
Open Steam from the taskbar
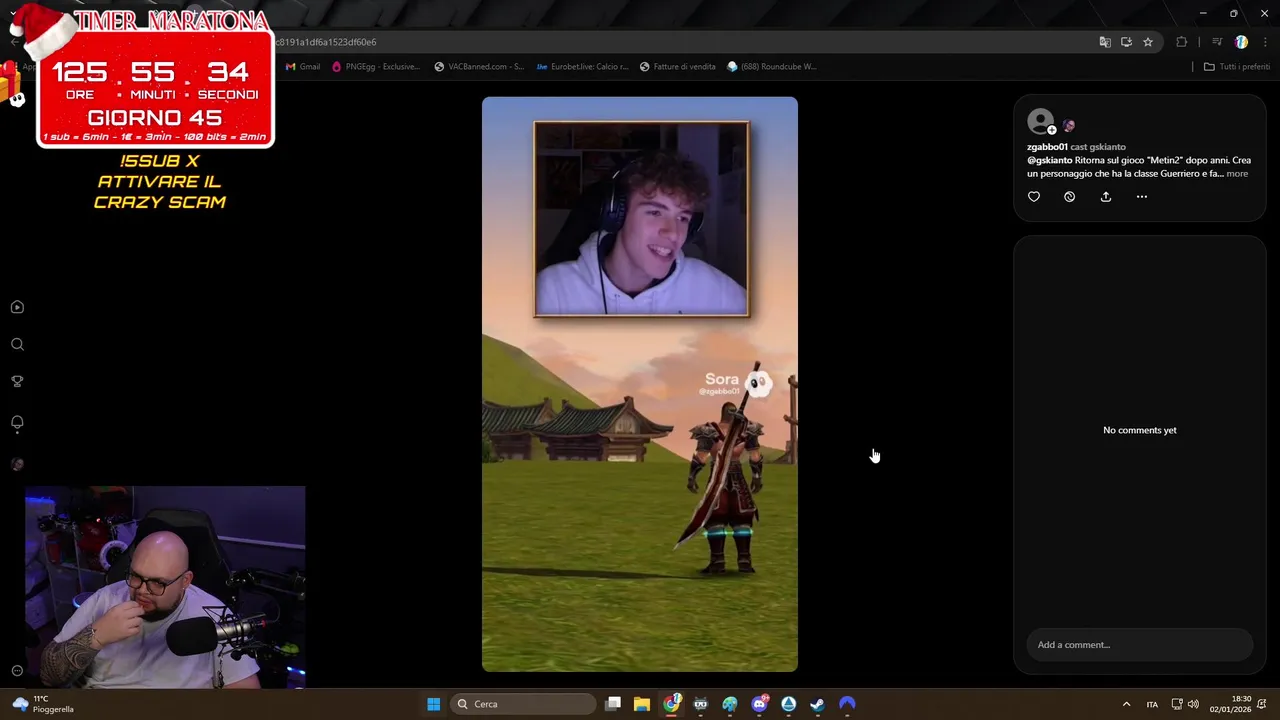818,704
